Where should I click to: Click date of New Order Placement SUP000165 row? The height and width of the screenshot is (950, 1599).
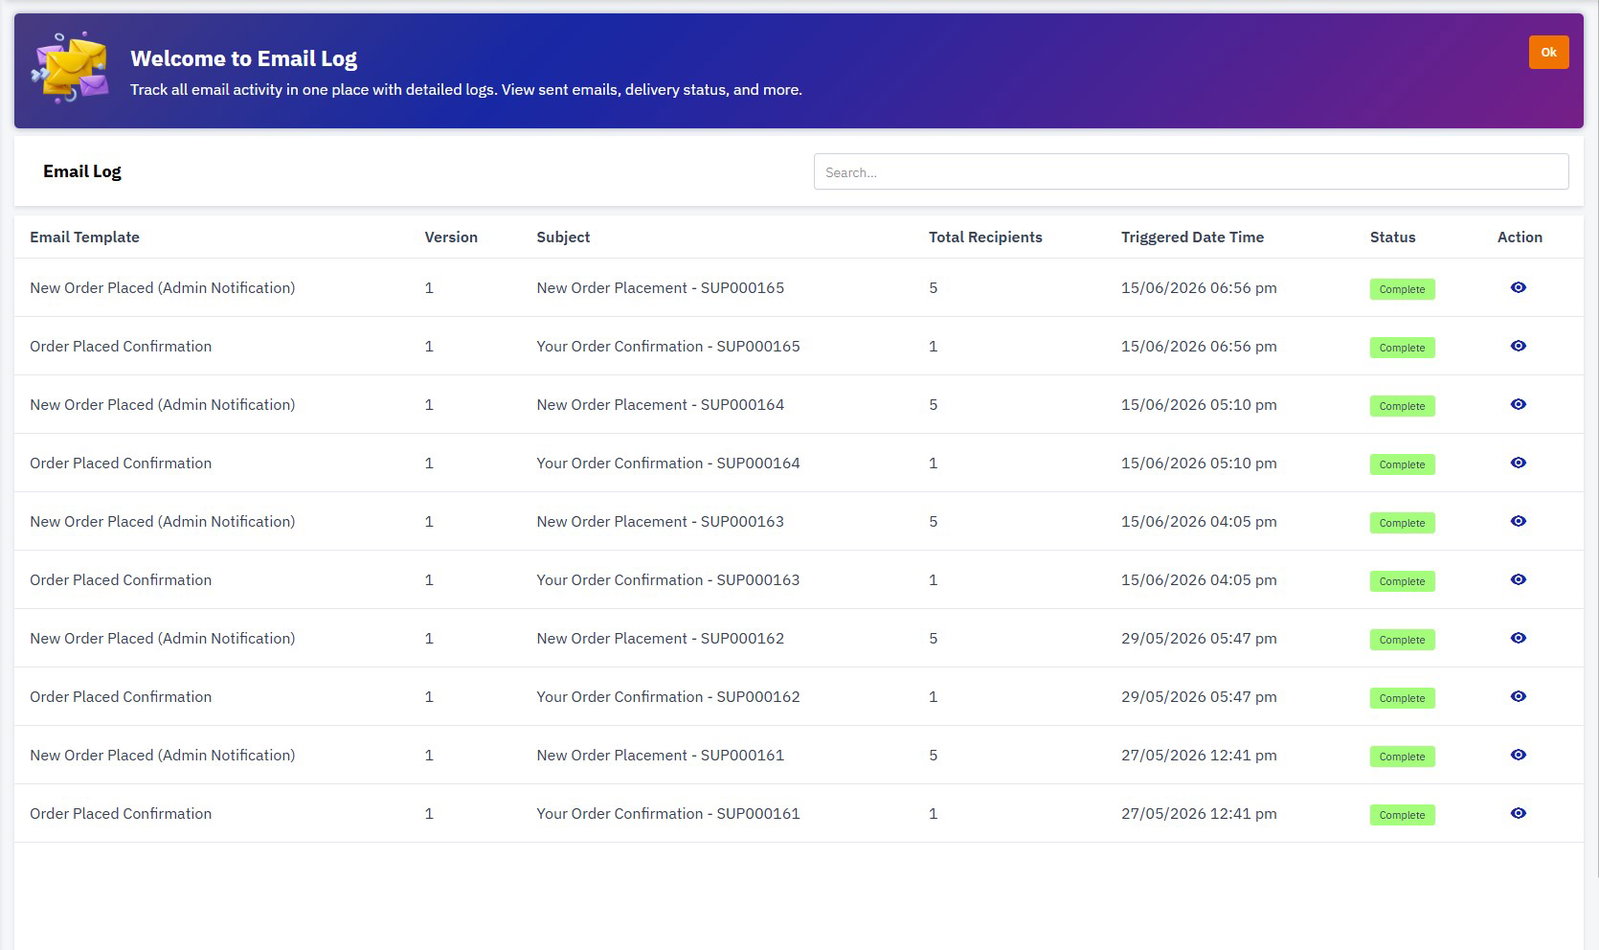tap(1199, 288)
